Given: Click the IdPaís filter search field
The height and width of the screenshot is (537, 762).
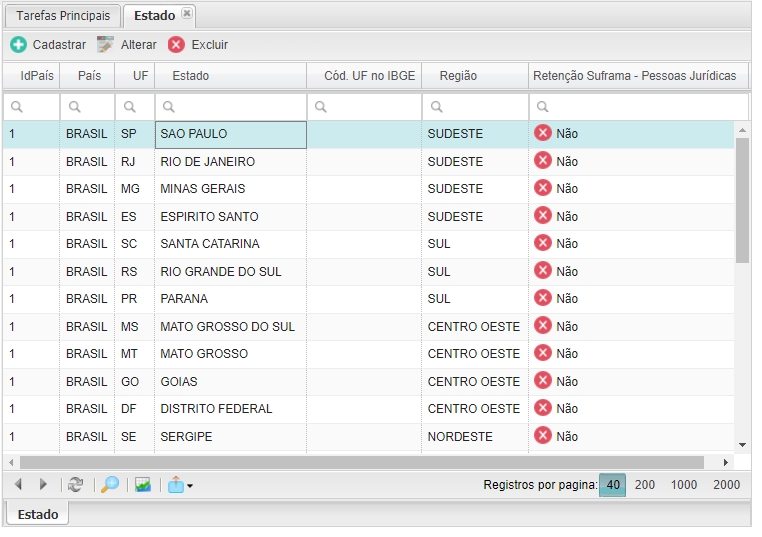Looking at the screenshot, I should click(x=32, y=107).
